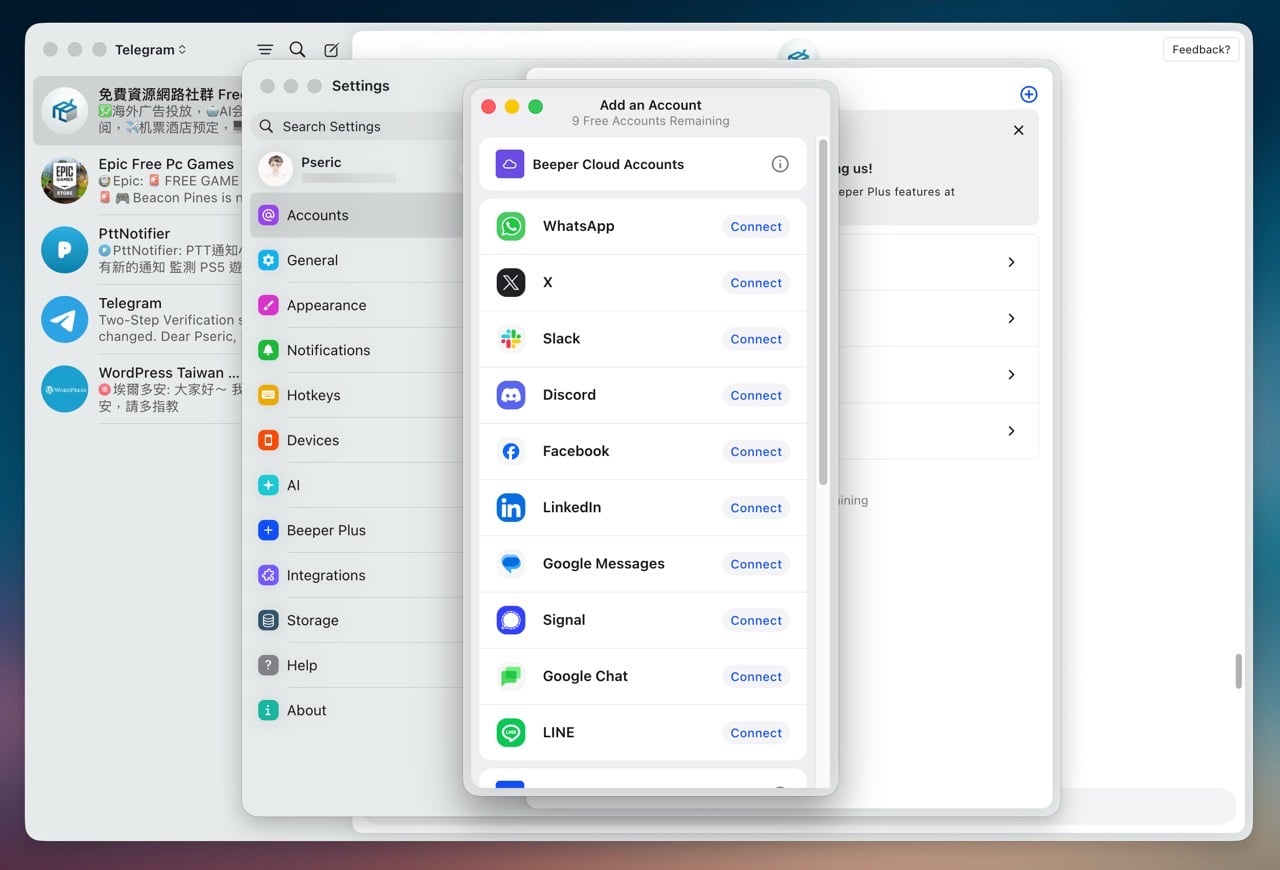This screenshot has width=1280, height=870.
Task: Switch to Appearance settings
Action: point(356,305)
